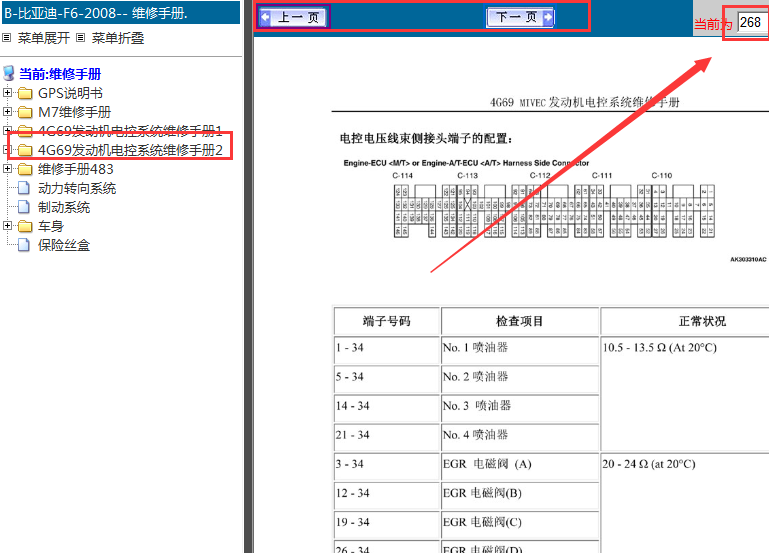Open the M7维修手册 tree entry

[x=75, y=112]
